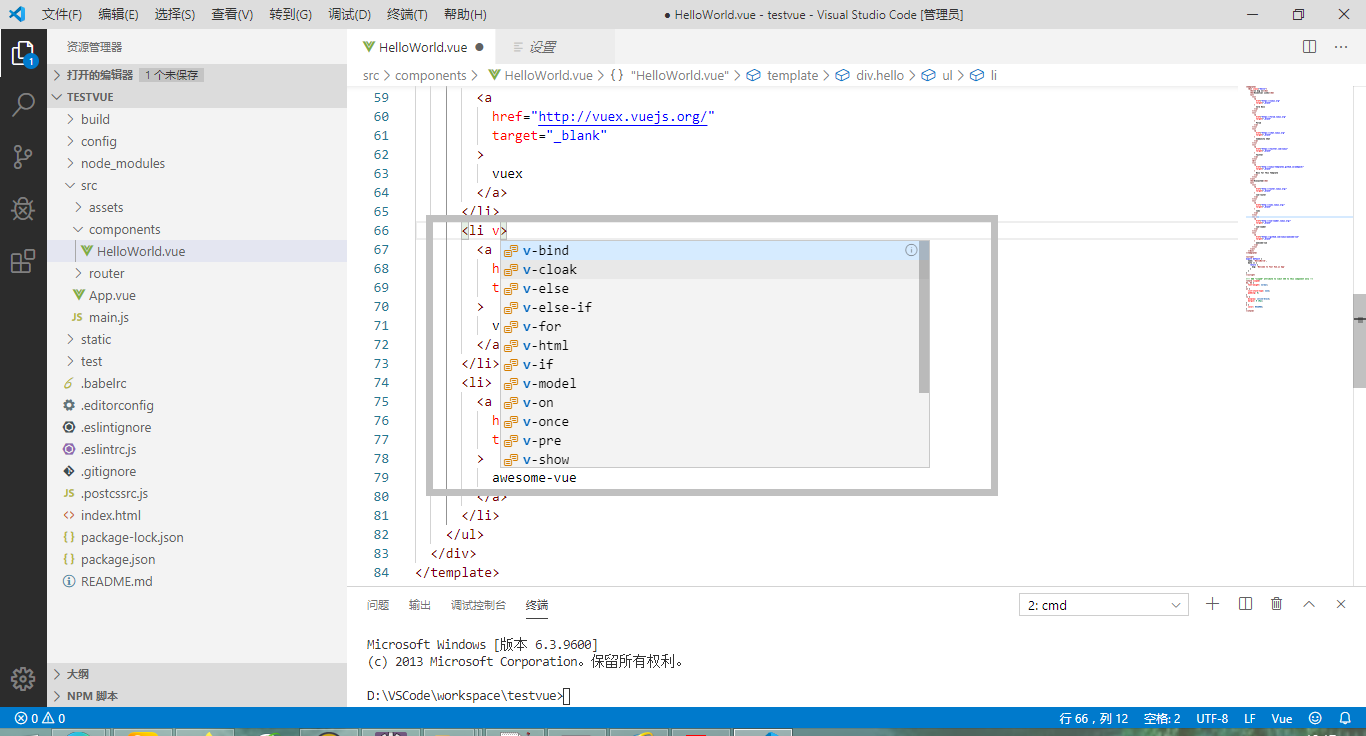Image resolution: width=1366 pixels, height=736 pixels.
Task: Maximize the panel with up chevron
Action: (x=1309, y=604)
